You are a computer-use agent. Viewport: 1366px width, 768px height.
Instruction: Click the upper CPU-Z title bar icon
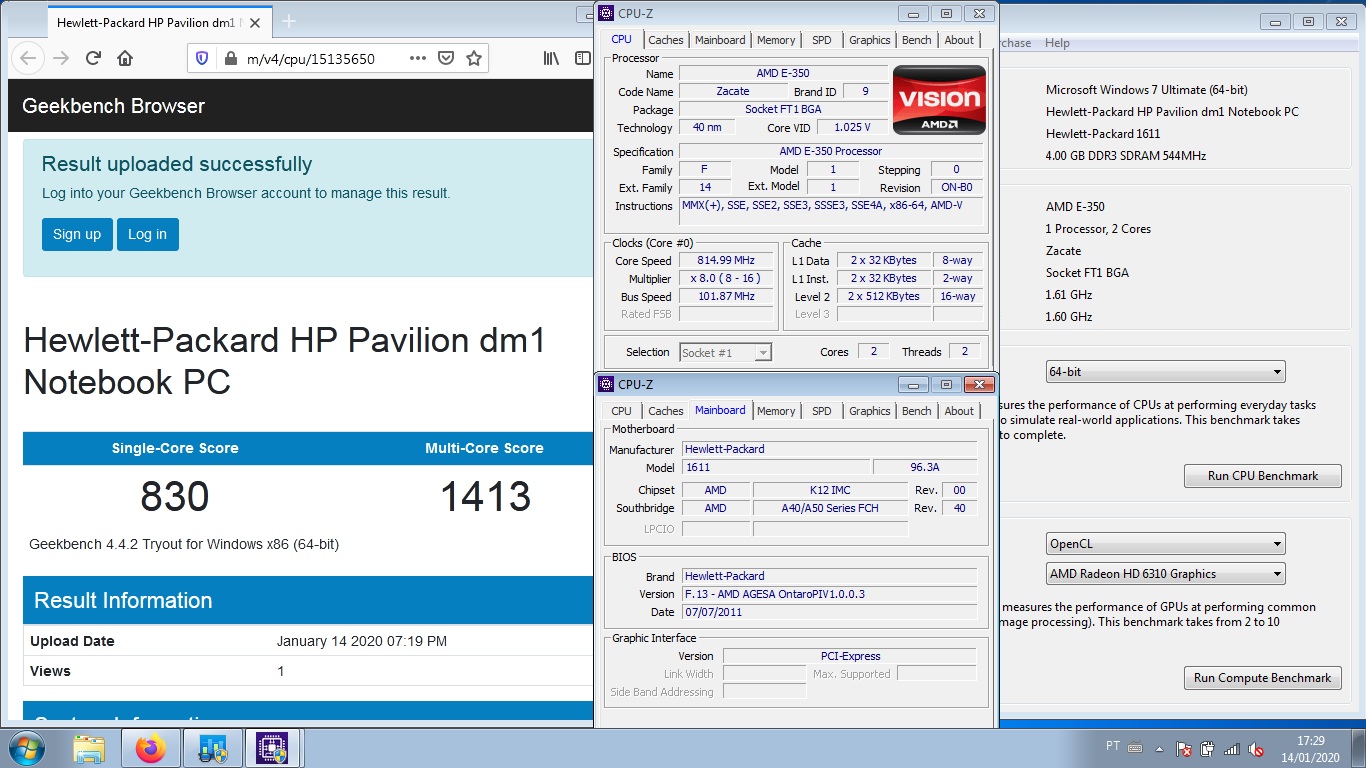(x=606, y=13)
